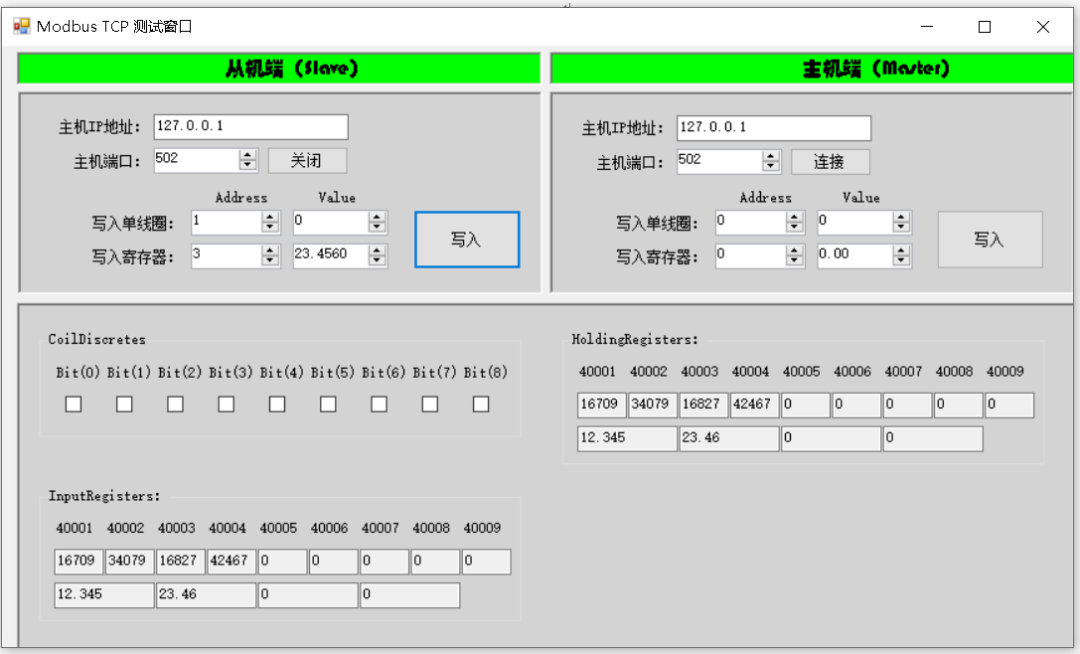
Task: Click the master IP address input field
Action: click(773, 128)
